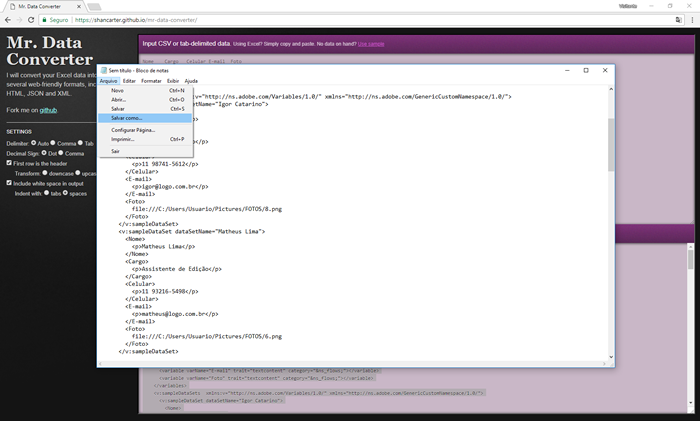Click the Chrome address bar URL
Viewport: 700px width, 421px height.
[136, 20]
